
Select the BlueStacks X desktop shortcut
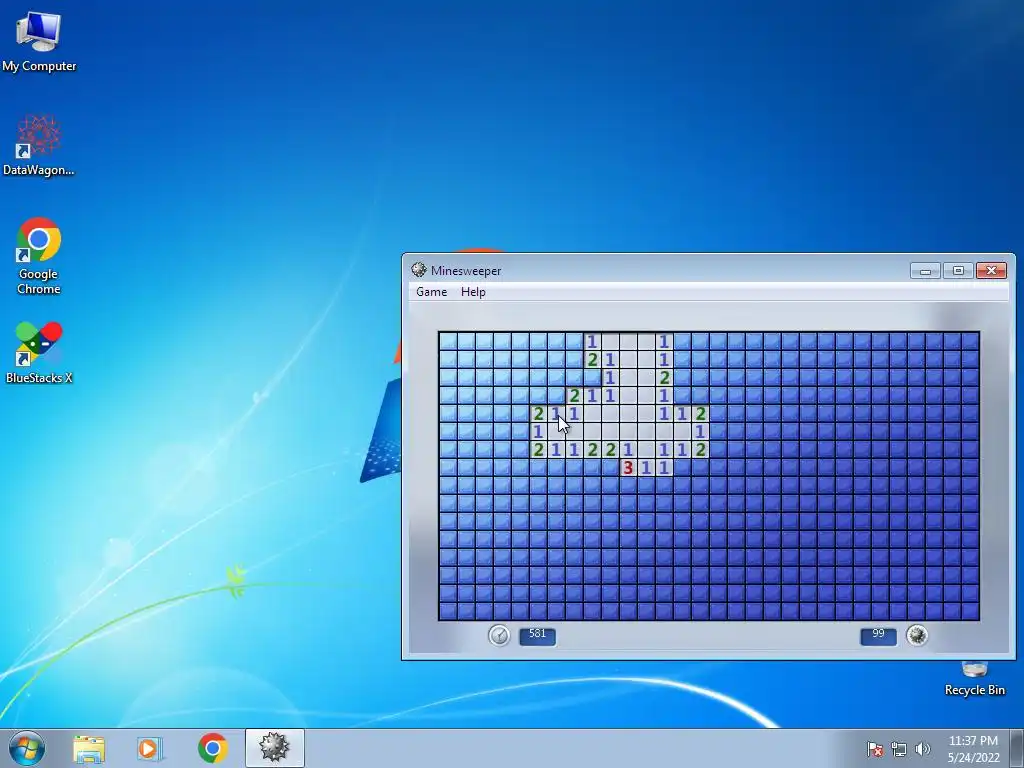(39, 353)
